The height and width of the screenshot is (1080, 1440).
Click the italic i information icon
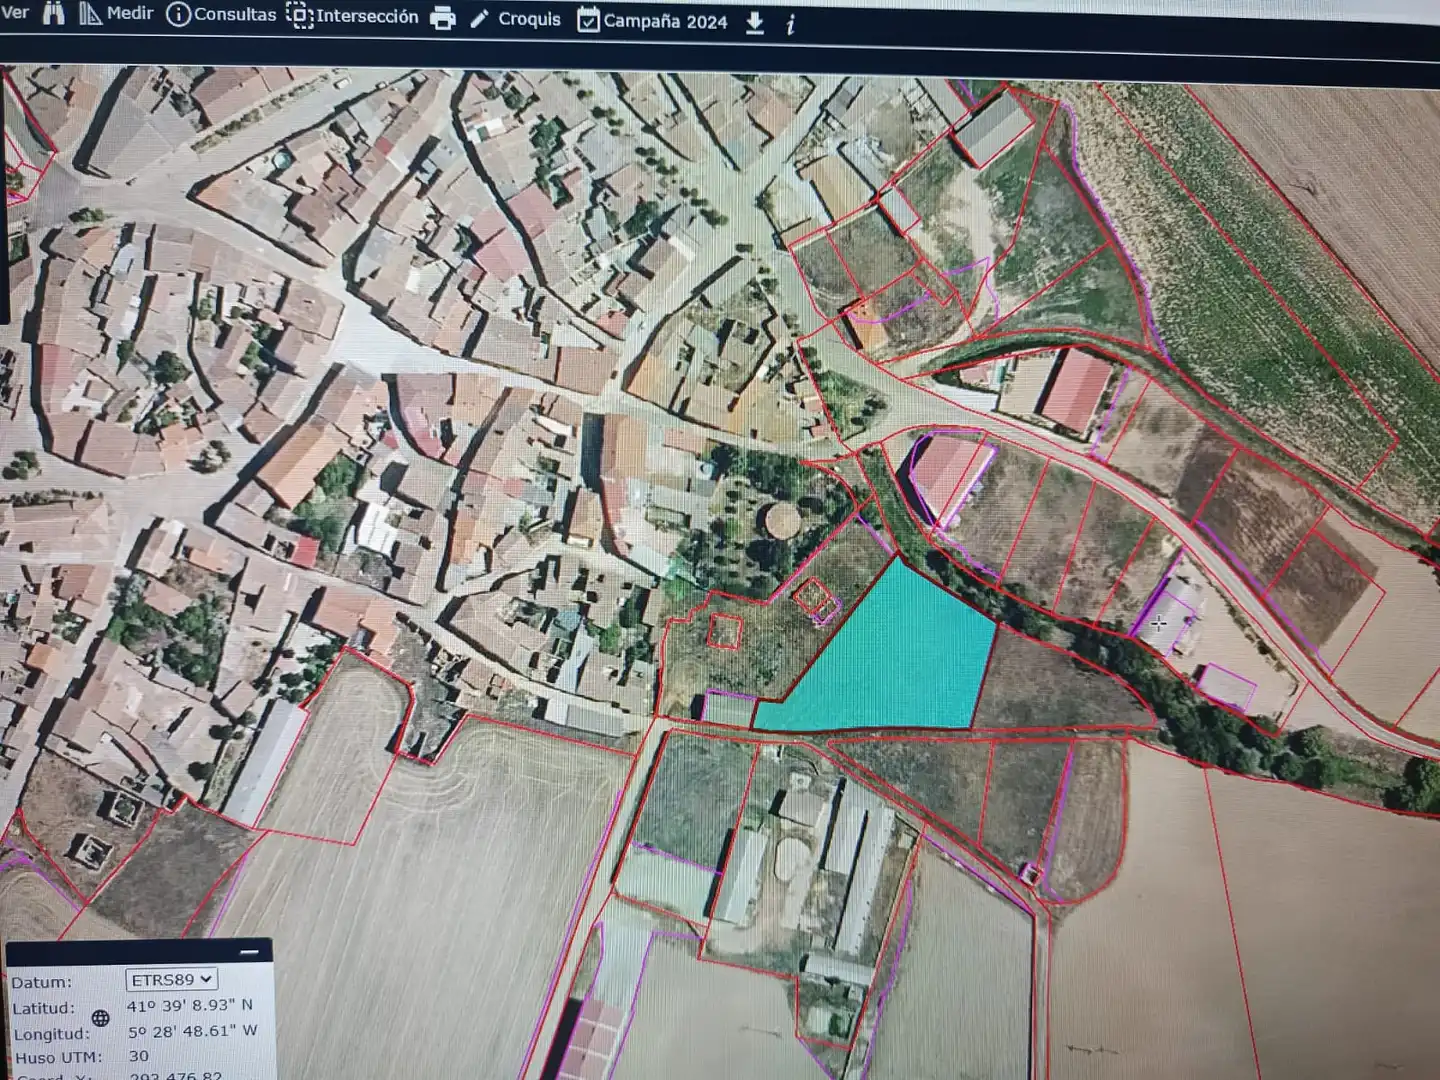pos(790,24)
